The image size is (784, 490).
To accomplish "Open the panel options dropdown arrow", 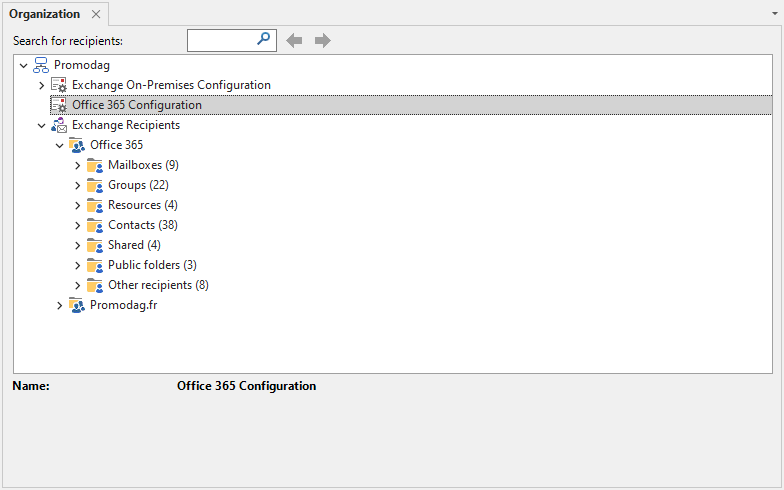I will point(775,14).
